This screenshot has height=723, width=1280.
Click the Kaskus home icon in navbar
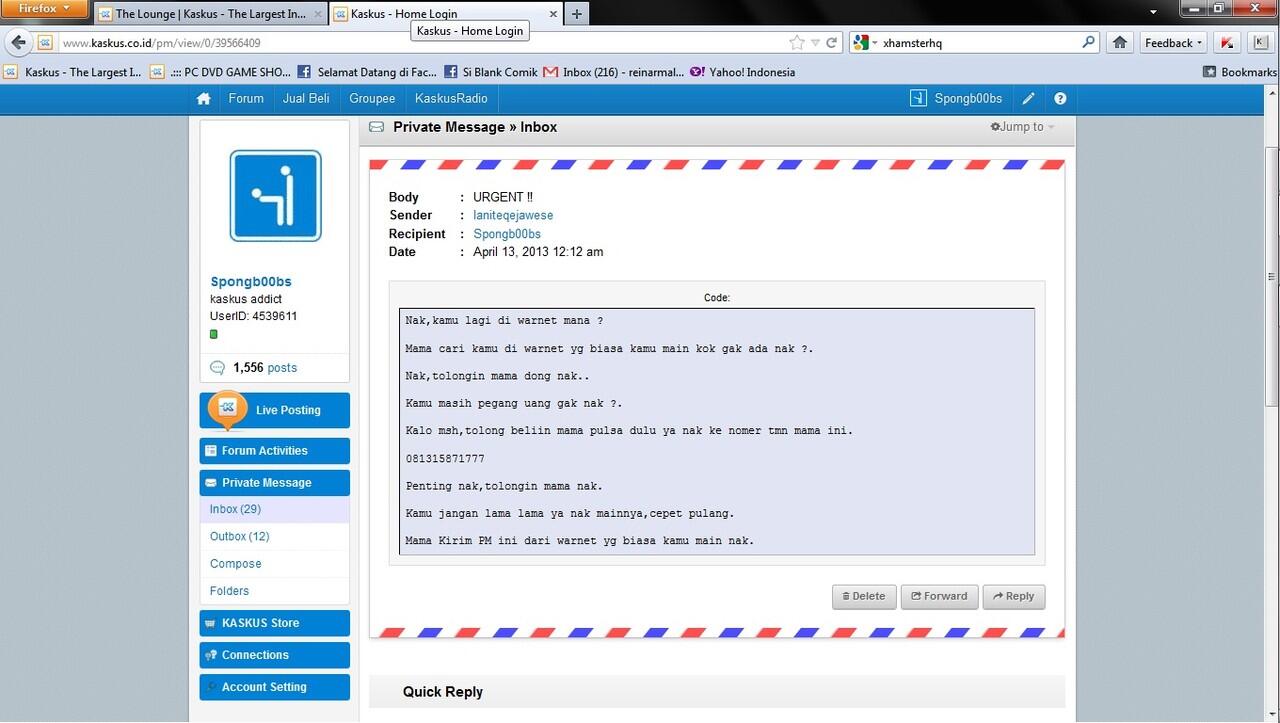click(x=204, y=99)
